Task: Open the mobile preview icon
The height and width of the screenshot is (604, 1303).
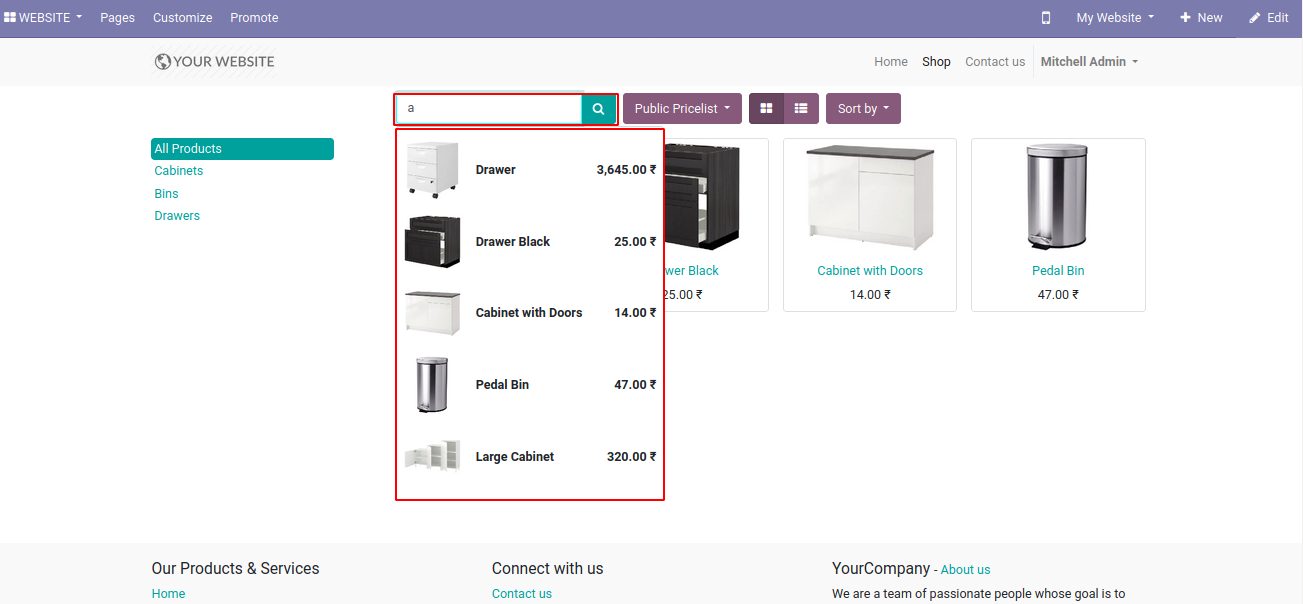Action: click(1046, 18)
